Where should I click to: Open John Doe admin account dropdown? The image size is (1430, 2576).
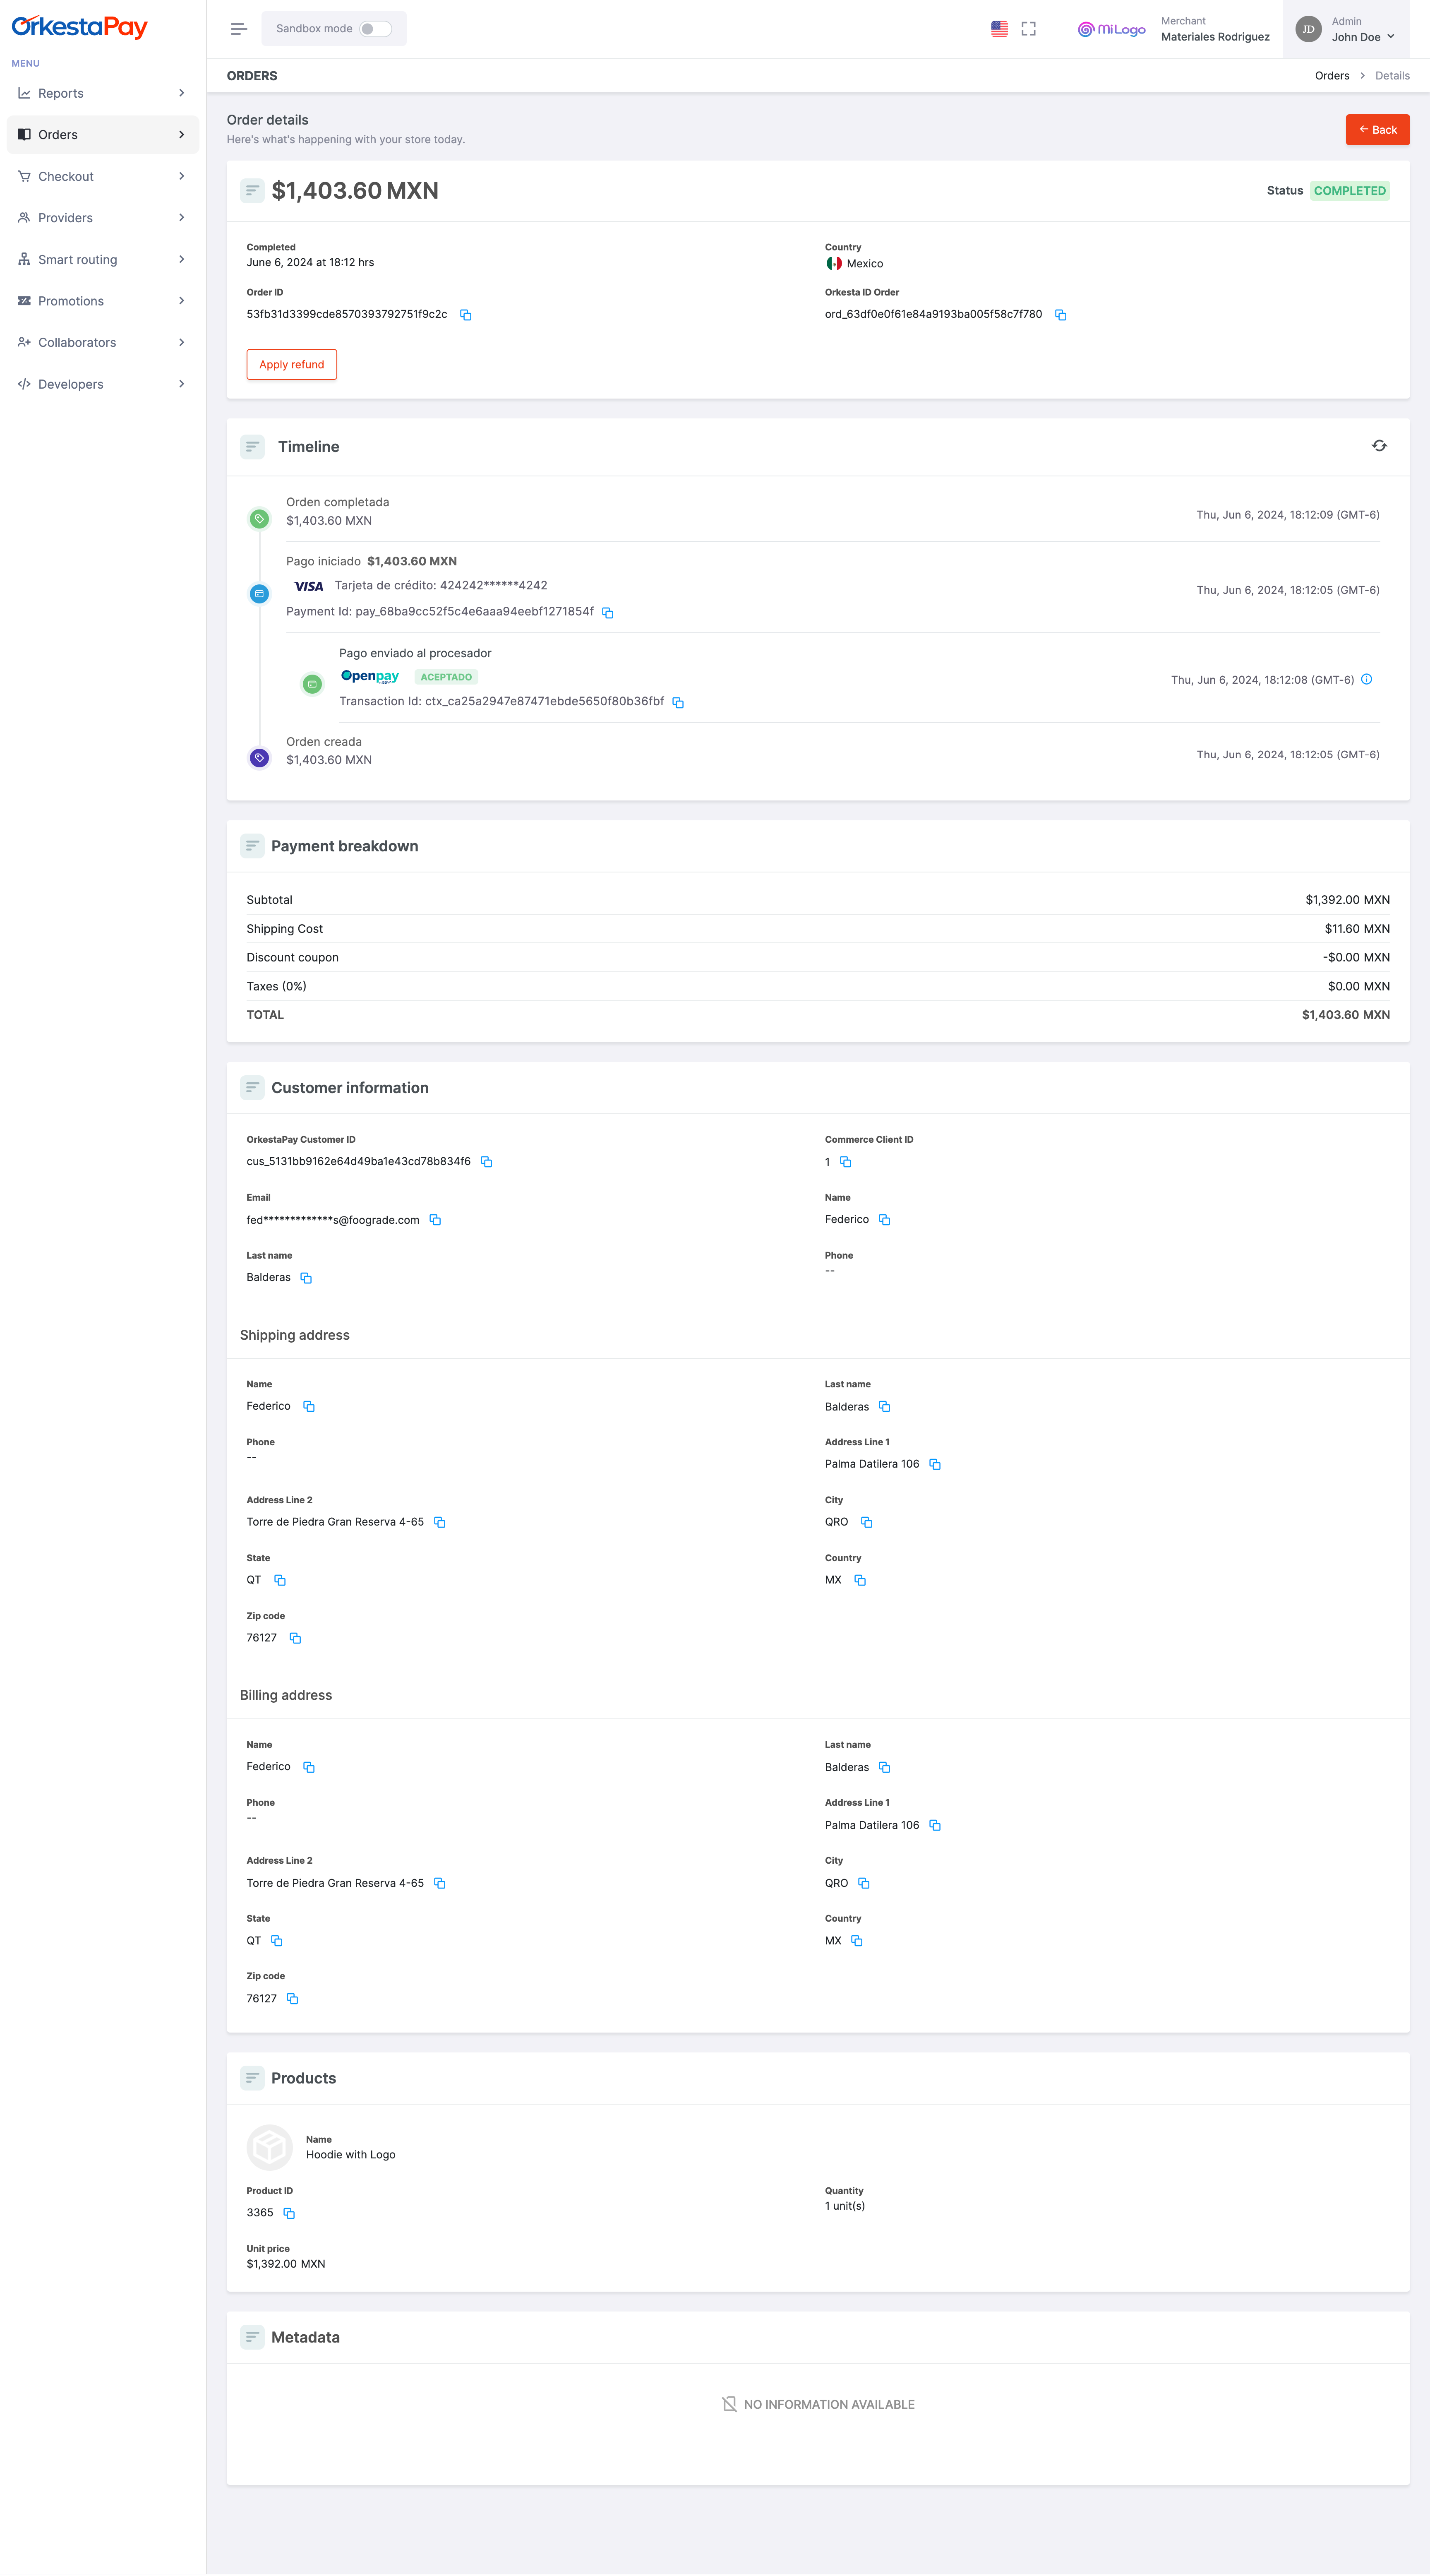tap(1346, 29)
